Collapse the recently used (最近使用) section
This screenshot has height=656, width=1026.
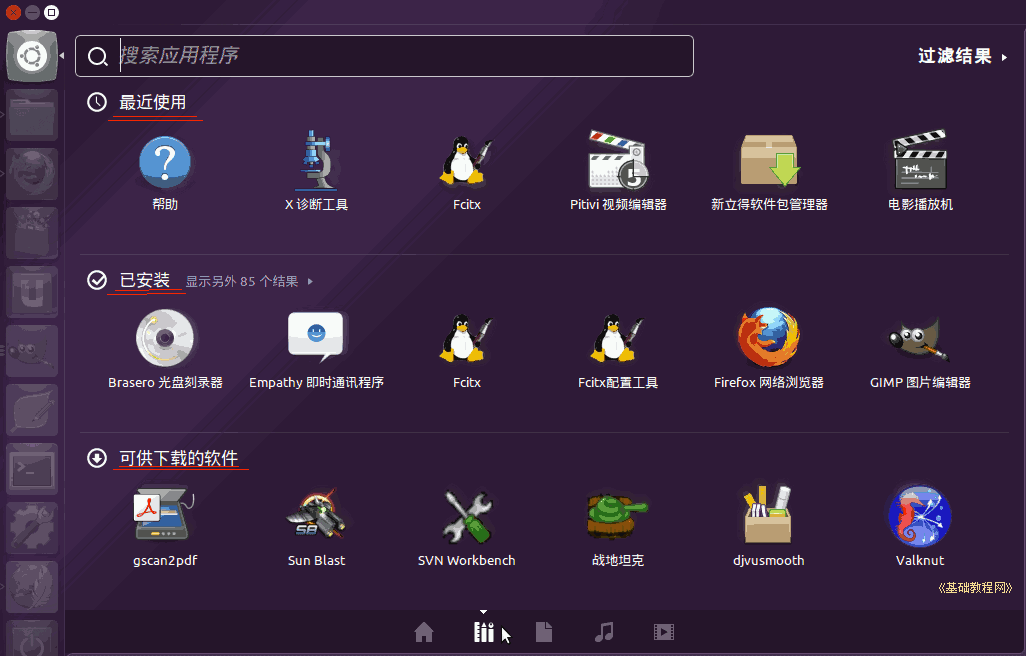[x=152, y=102]
